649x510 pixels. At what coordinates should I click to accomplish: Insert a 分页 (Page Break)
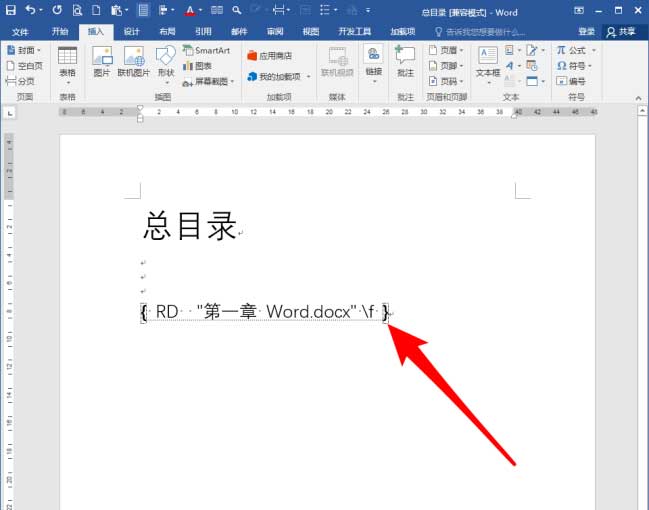21,81
